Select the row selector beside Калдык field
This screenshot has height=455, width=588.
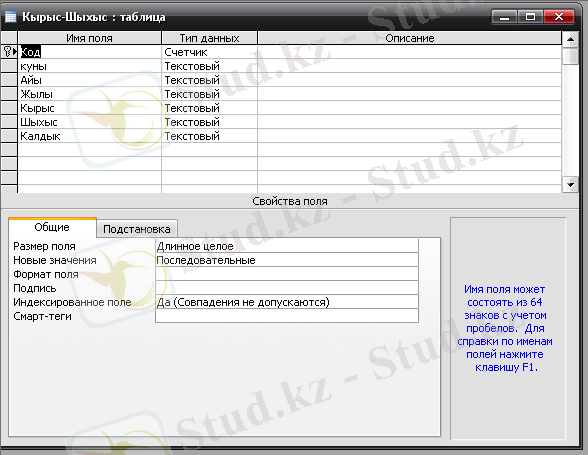9,136
